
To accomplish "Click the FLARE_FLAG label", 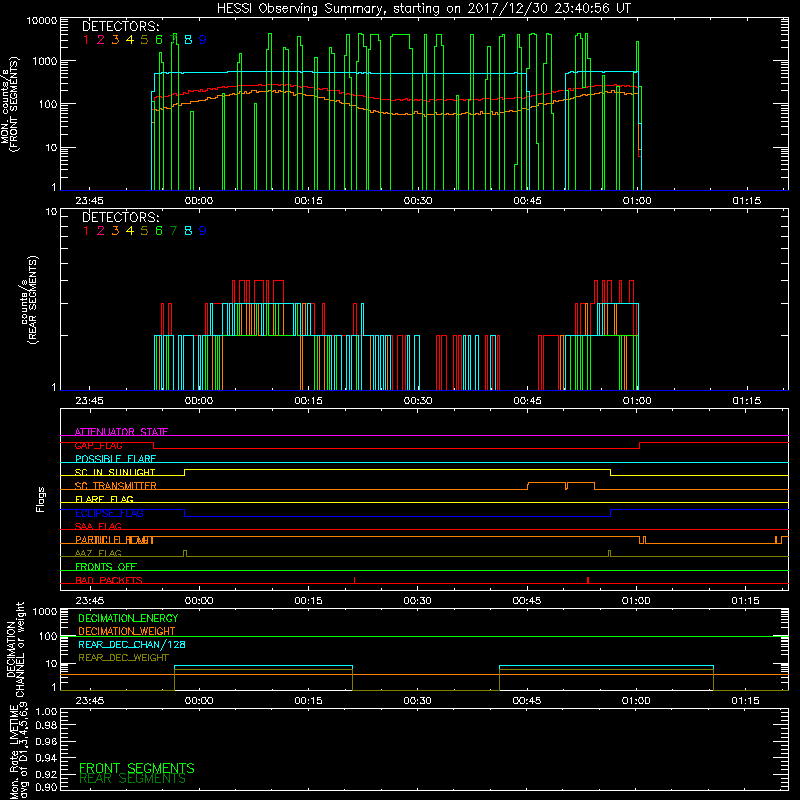I will pyautogui.click(x=104, y=499).
